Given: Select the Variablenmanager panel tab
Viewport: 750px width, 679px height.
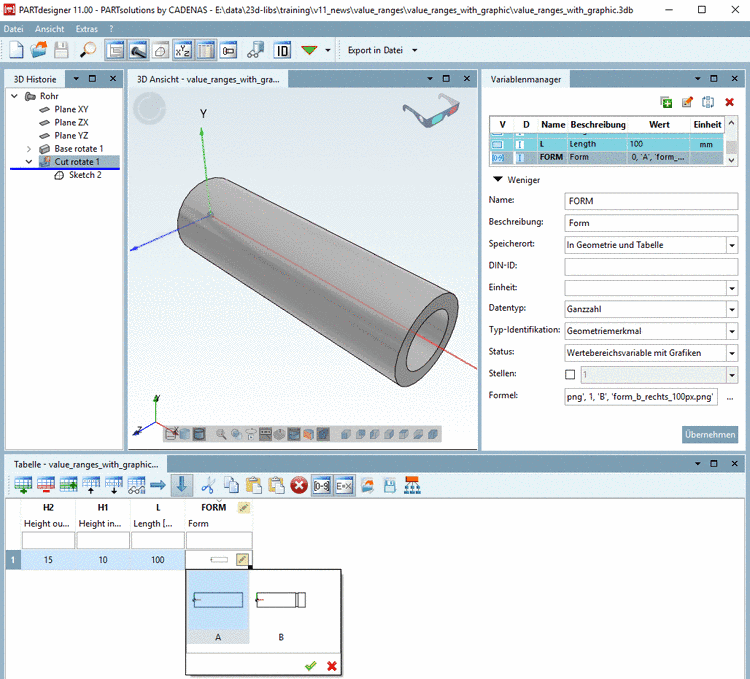Looking at the screenshot, I should coord(526,79).
